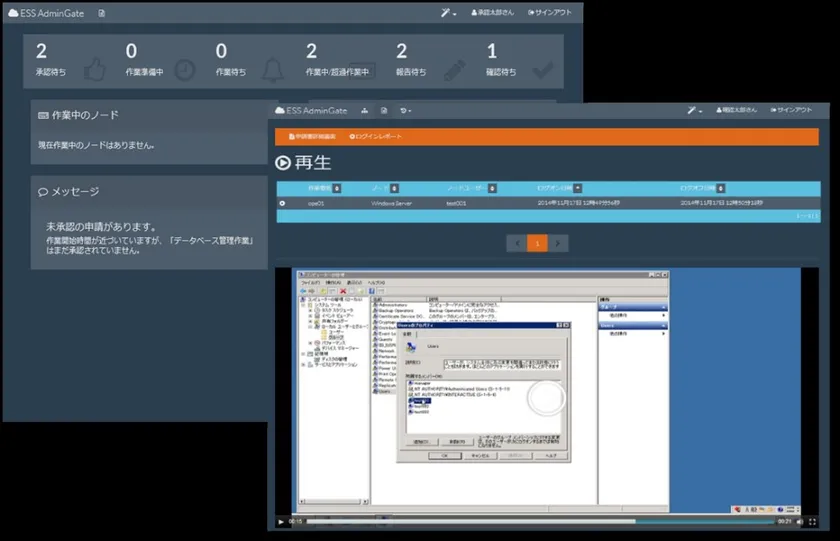Open the magic wand dropdown in front window
This screenshot has height=541, width=840.
(694, 110)
